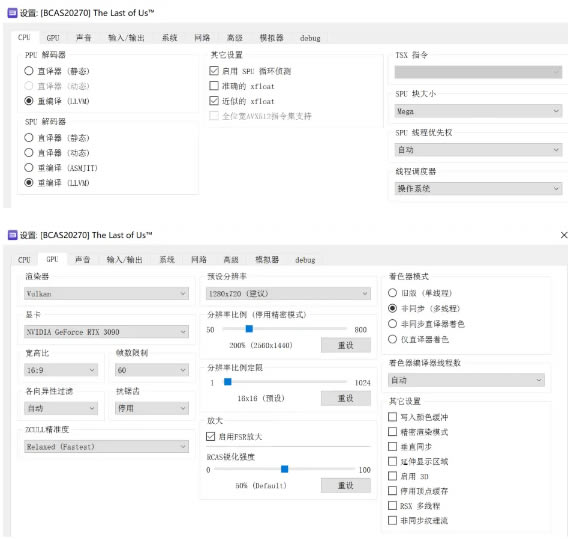
Task: Enable 写入颜色缓冲 checkbox
Action: tap(392, 417)
